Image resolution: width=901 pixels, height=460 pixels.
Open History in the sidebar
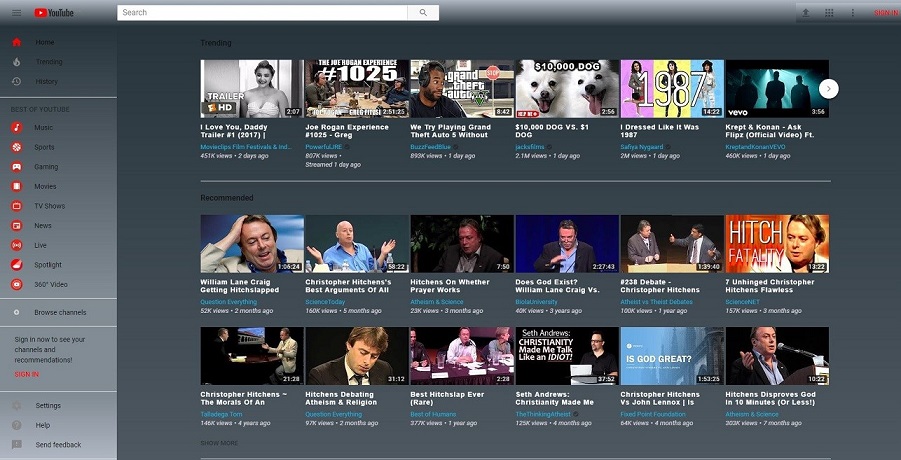tap(47, 82)
